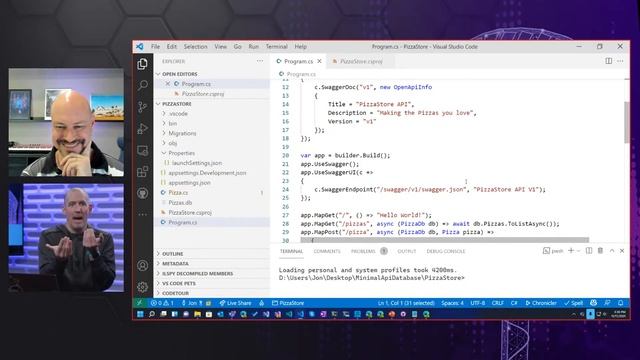
Task: Close the Program.cs editor tab
Action: point(319,61)
